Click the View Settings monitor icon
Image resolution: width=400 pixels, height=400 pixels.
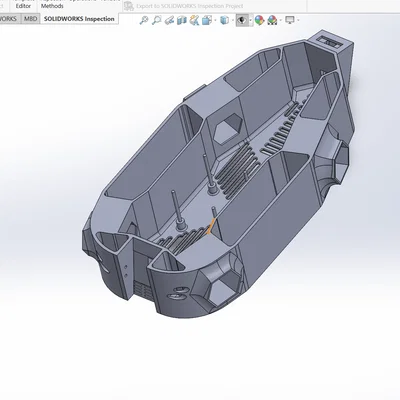[290, 20]
